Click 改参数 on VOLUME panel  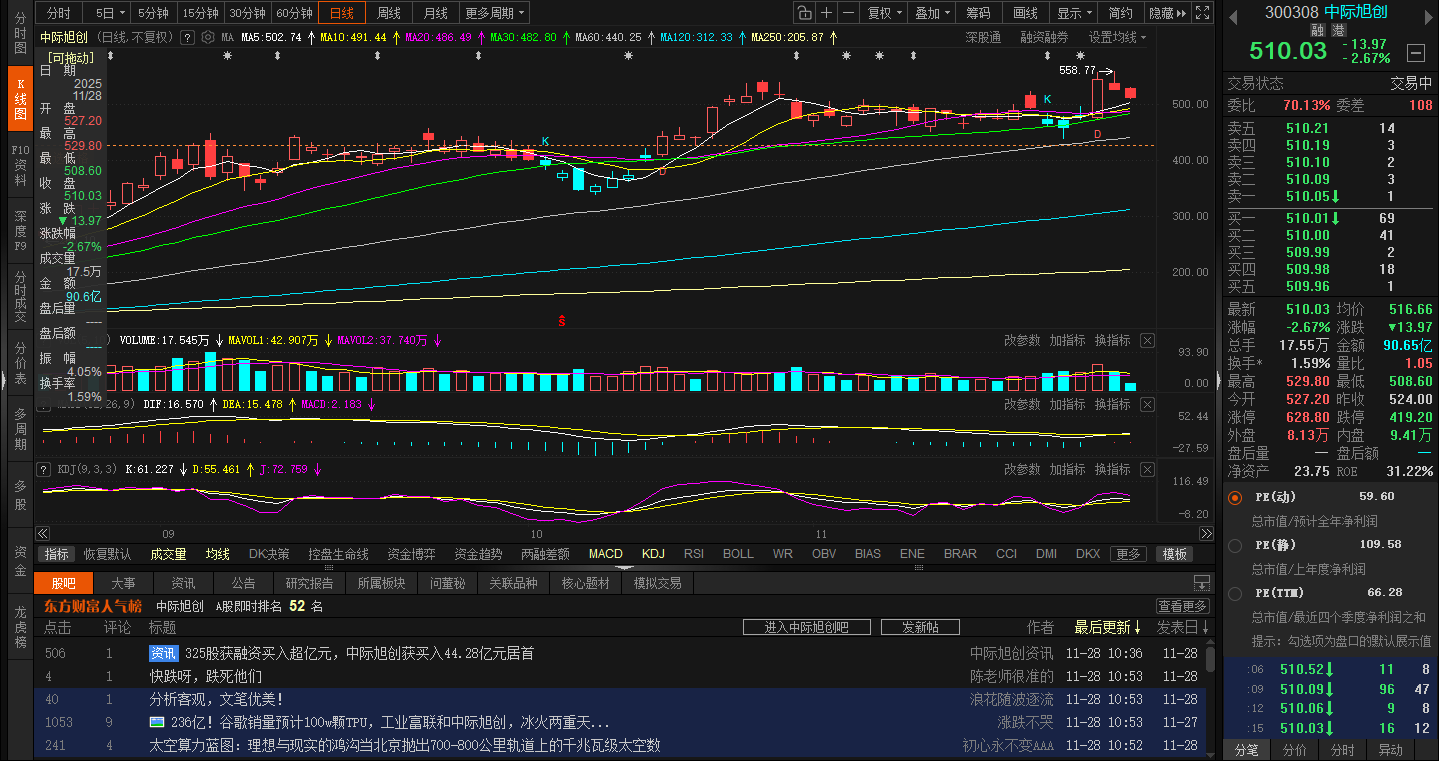point(1022,340)
